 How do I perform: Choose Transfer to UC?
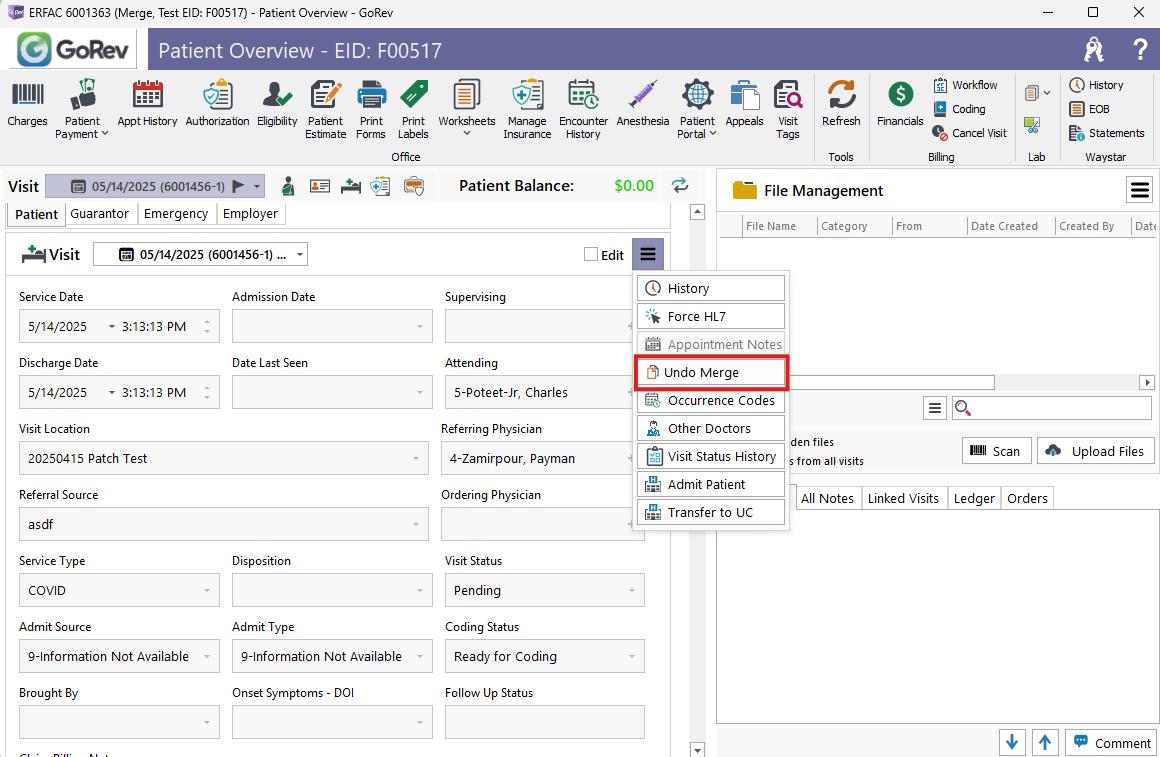pyautogui.click(x=711, y=512)
